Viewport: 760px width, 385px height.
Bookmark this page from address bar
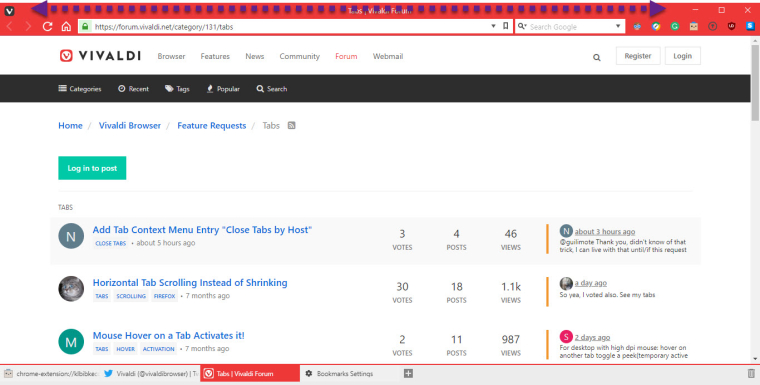(x=506, y=26)
